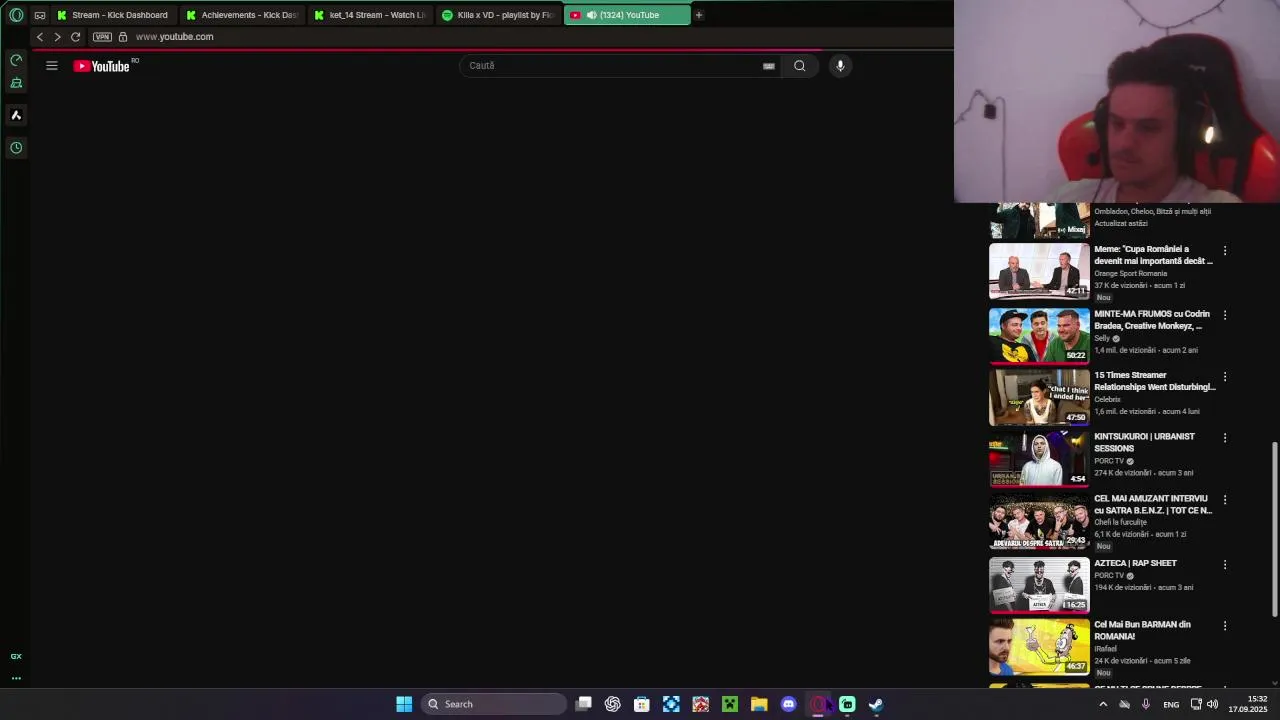
Task: Mute audio on the YouTube tab speaker icon
Action: (x=591, y=15)
